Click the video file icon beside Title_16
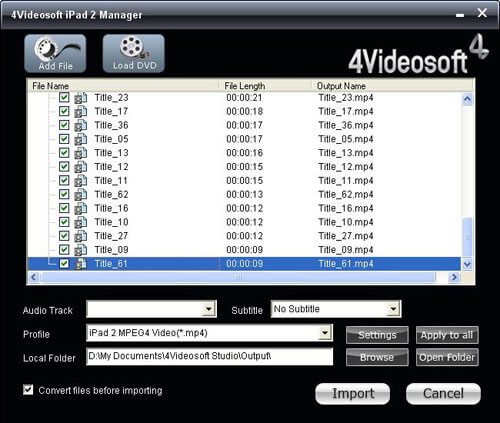Viewport: 500px width, 423px height. (80, 208)
